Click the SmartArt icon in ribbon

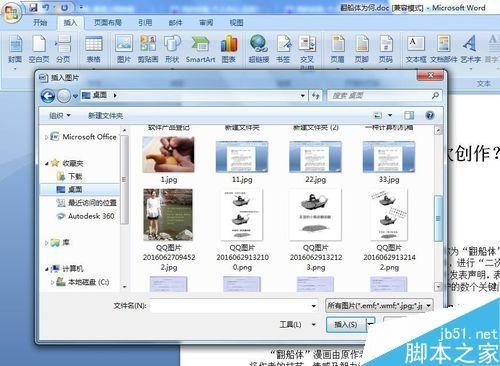point(200,49)
